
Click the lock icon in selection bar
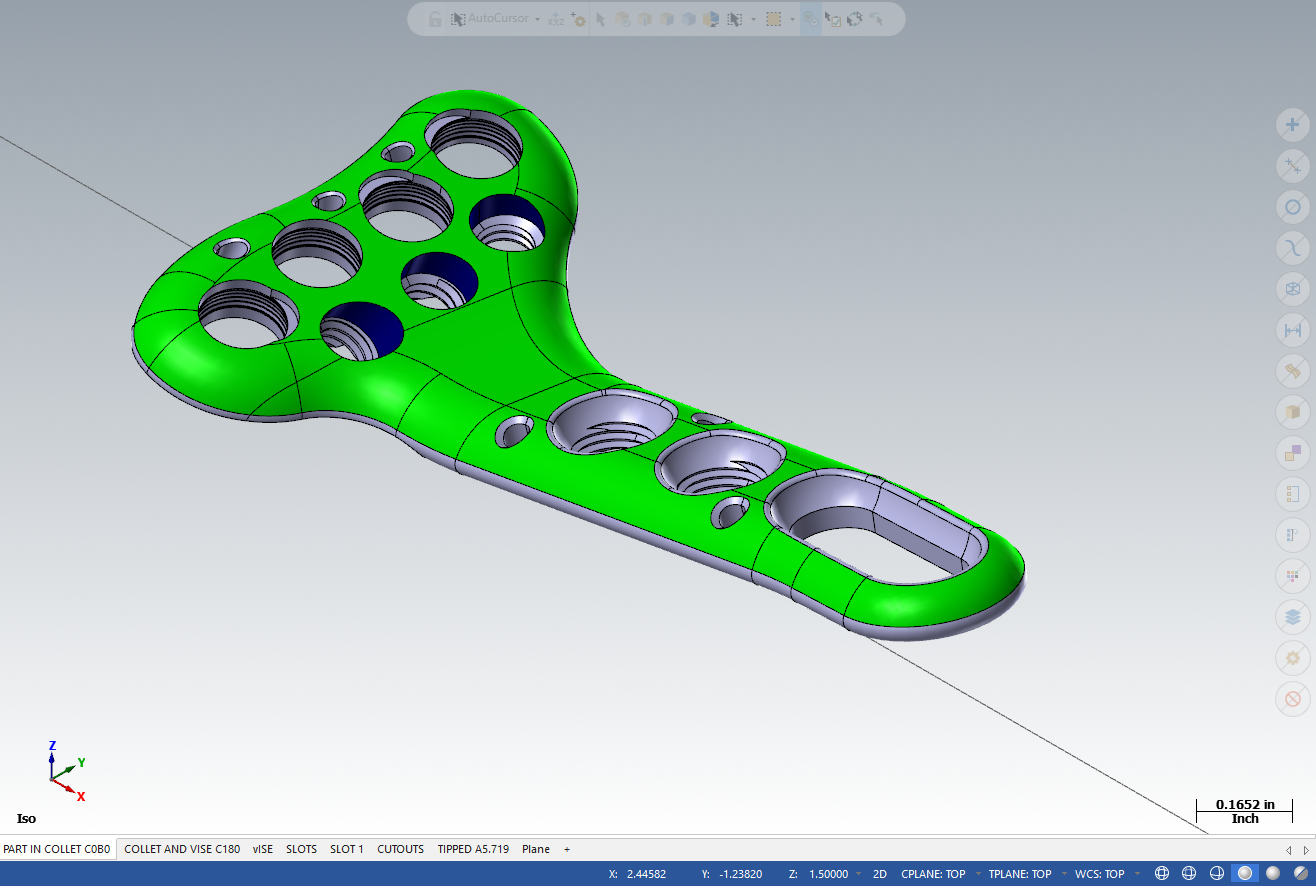[435, 19]
